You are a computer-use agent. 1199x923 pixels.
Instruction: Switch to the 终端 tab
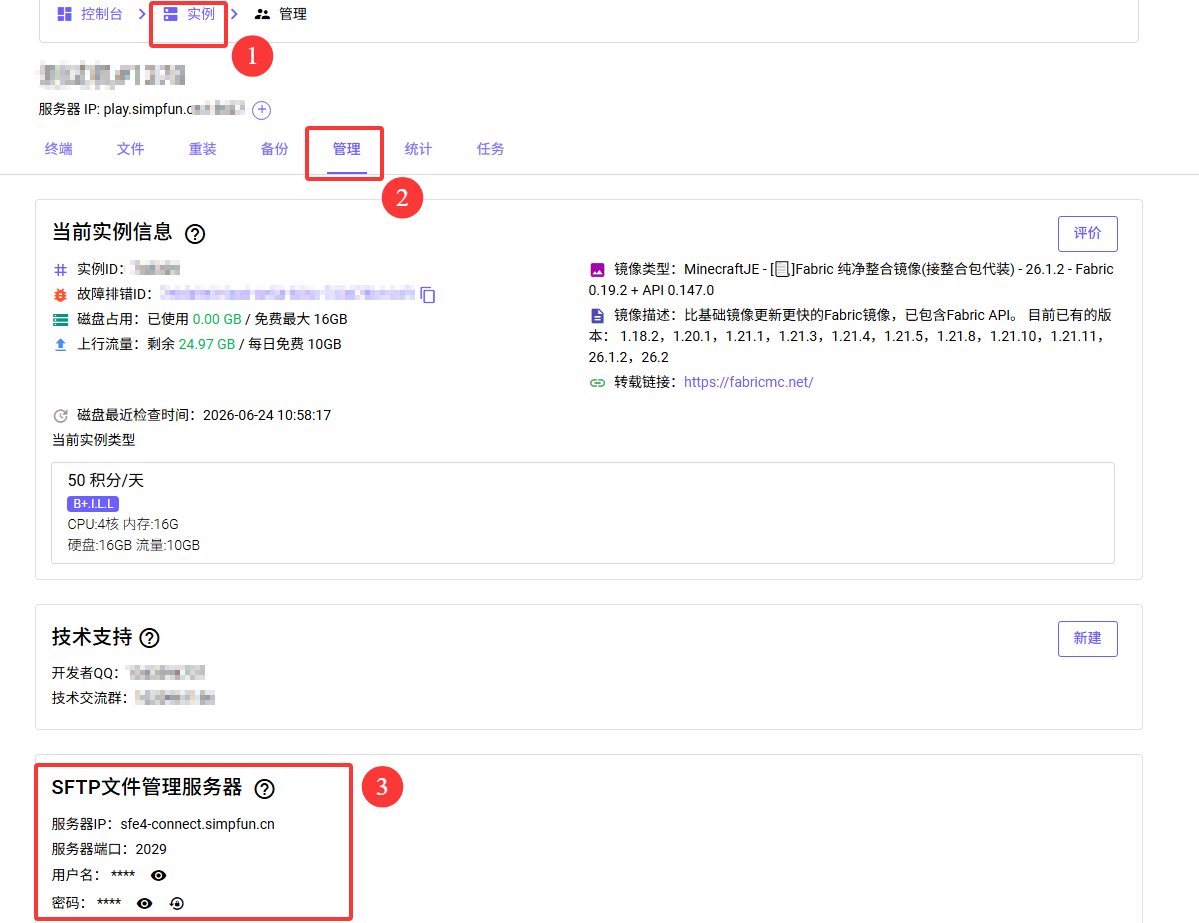58,149
